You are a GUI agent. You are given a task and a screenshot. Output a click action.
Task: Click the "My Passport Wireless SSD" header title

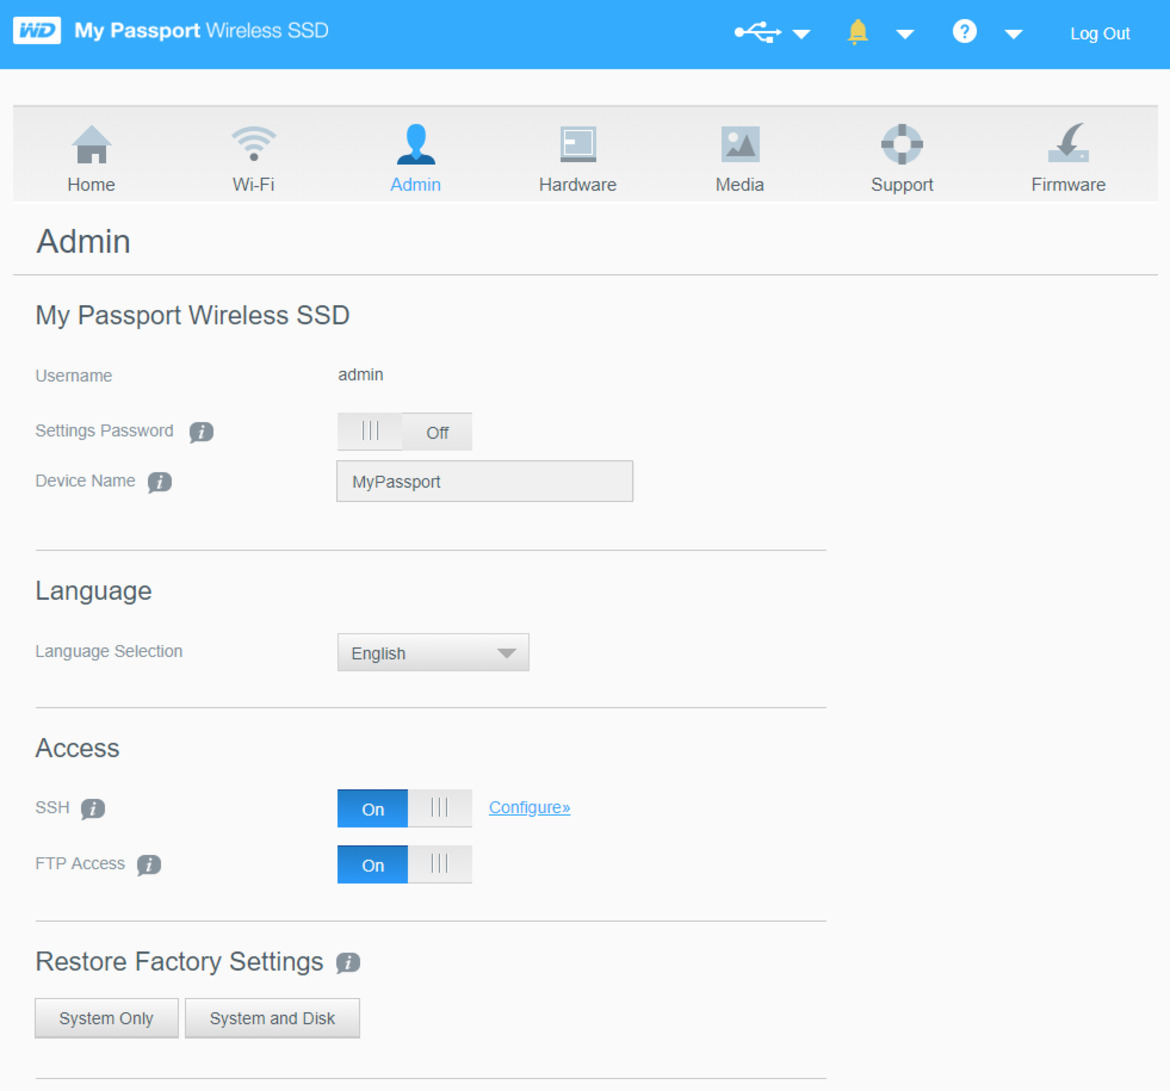(x=201, y=31)
